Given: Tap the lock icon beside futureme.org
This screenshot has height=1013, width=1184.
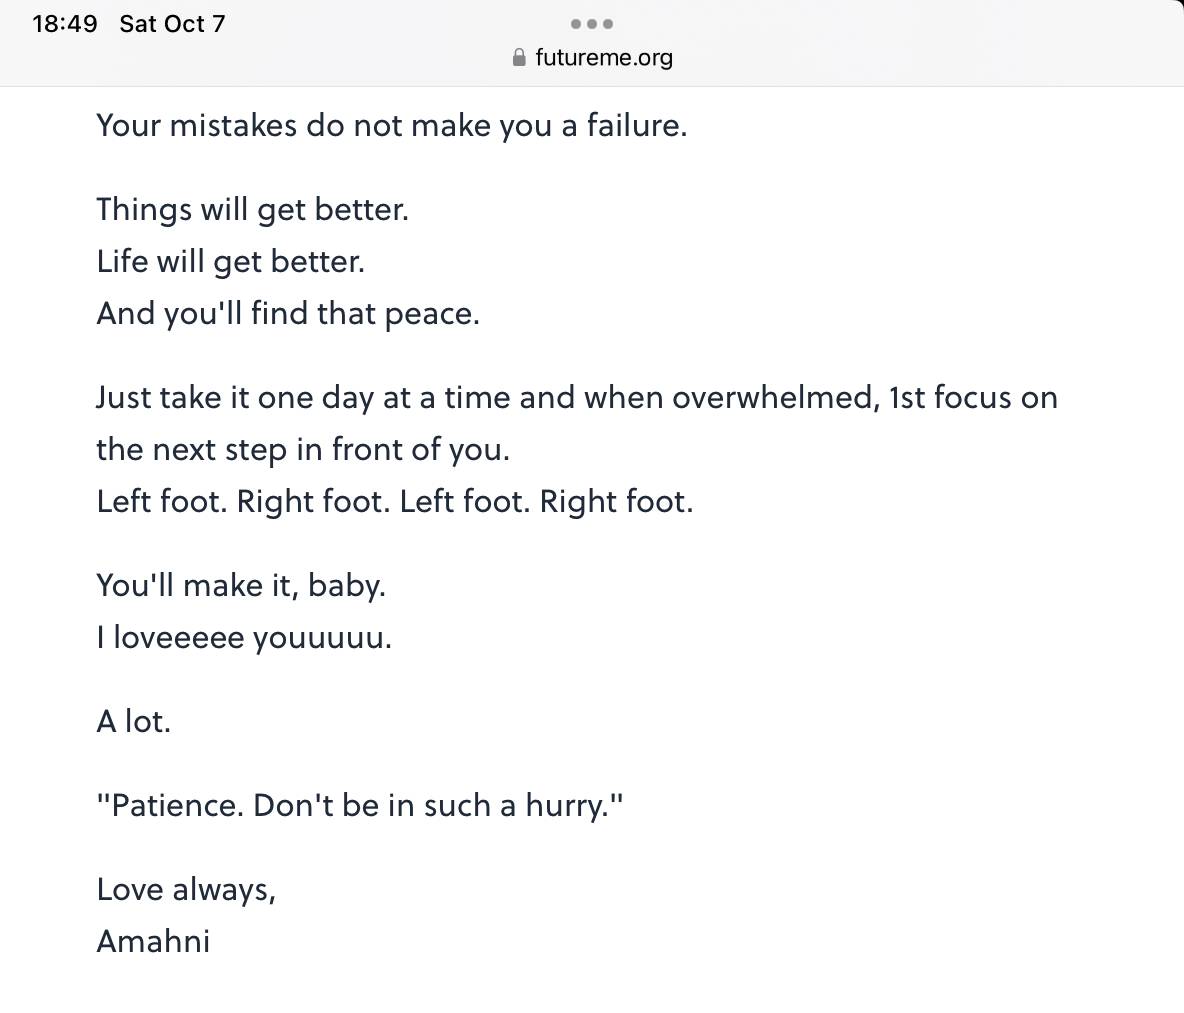Looking at the screenshot, I should pos(519,57).
